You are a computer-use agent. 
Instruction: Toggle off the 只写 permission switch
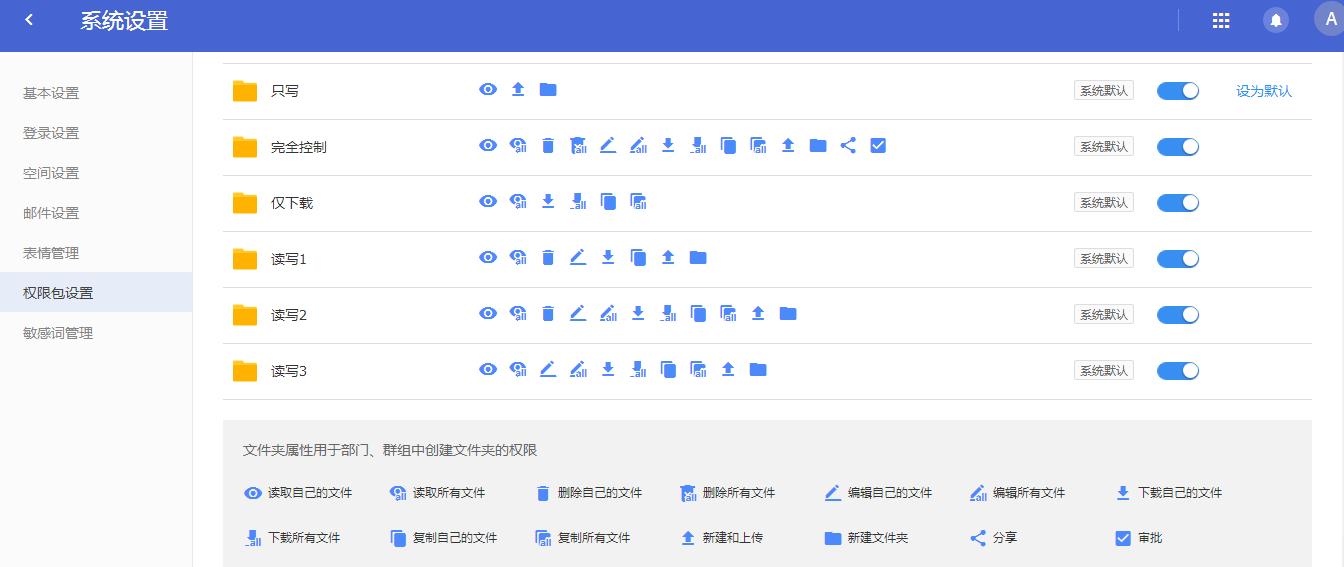(1177, 91)
